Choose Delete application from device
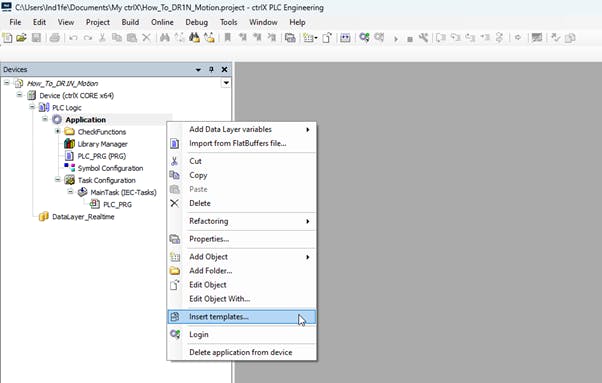This screenshot has height=383, width=602. pyautogui.click(x=241, y=352)
